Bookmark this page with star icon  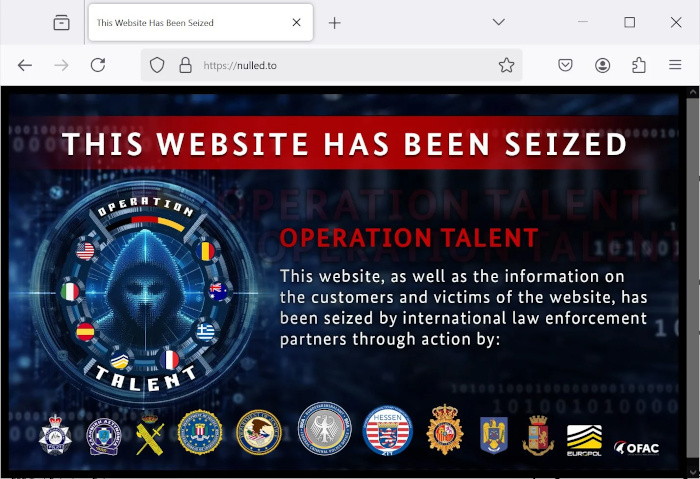pos(506,65)
